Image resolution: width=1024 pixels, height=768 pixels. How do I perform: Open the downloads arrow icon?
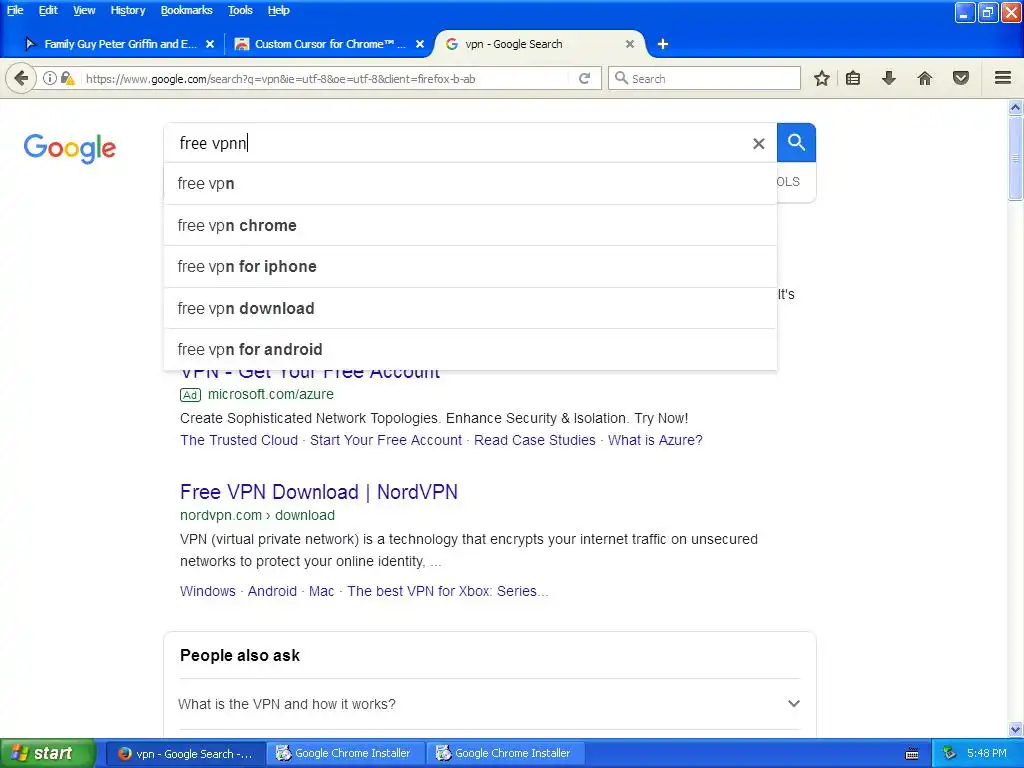(x=889, y=78)
